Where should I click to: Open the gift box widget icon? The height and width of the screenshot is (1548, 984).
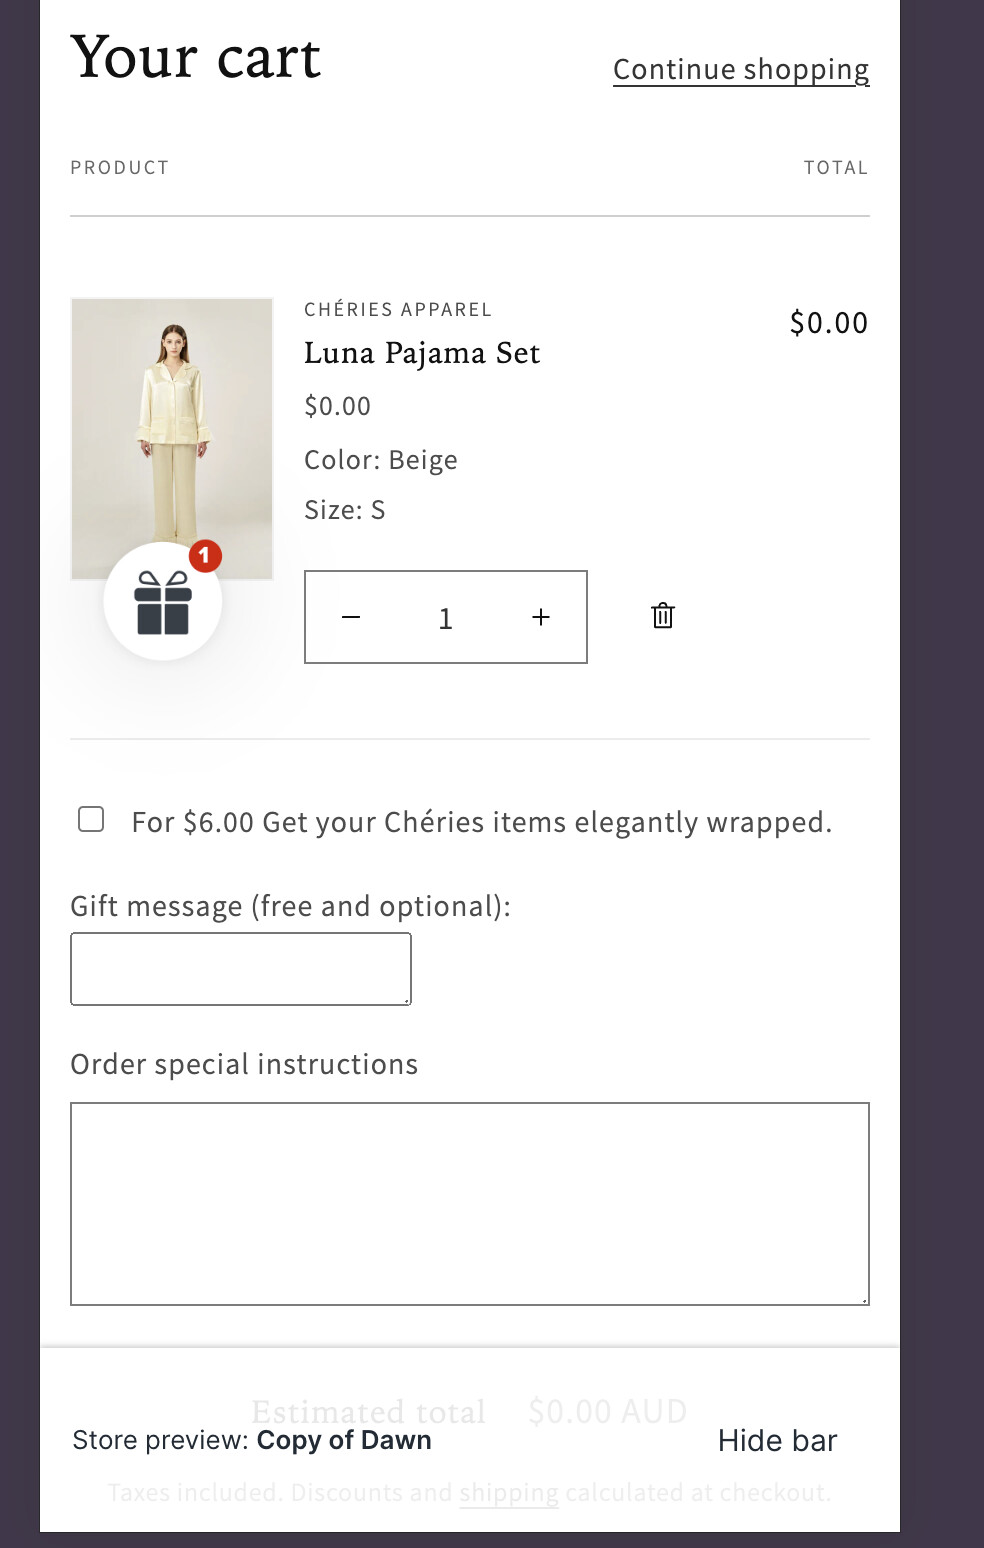pyautogui.click(x=163, y=603)
